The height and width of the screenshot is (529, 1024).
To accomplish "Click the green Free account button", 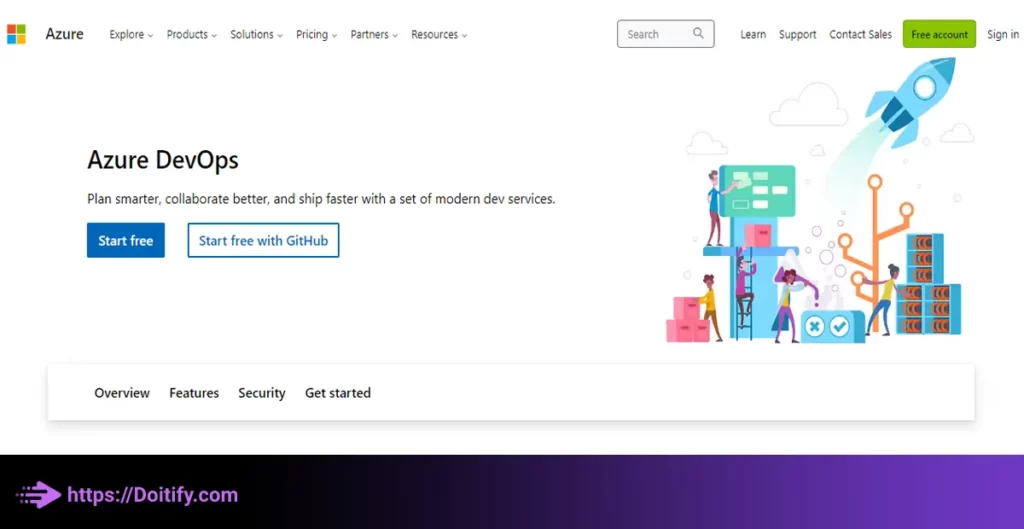I will 939,34.
